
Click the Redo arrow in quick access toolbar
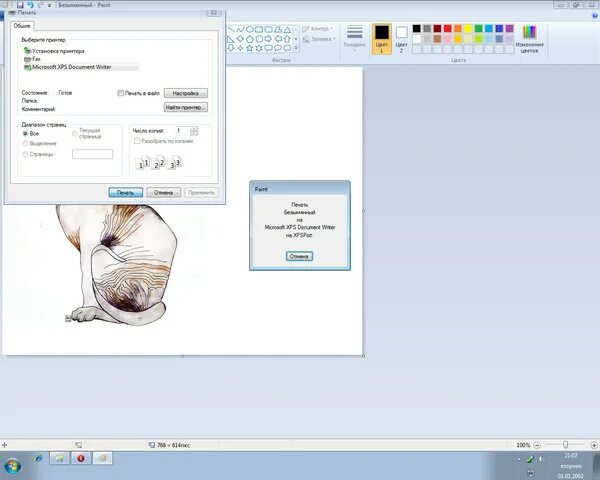coord(41,5)
